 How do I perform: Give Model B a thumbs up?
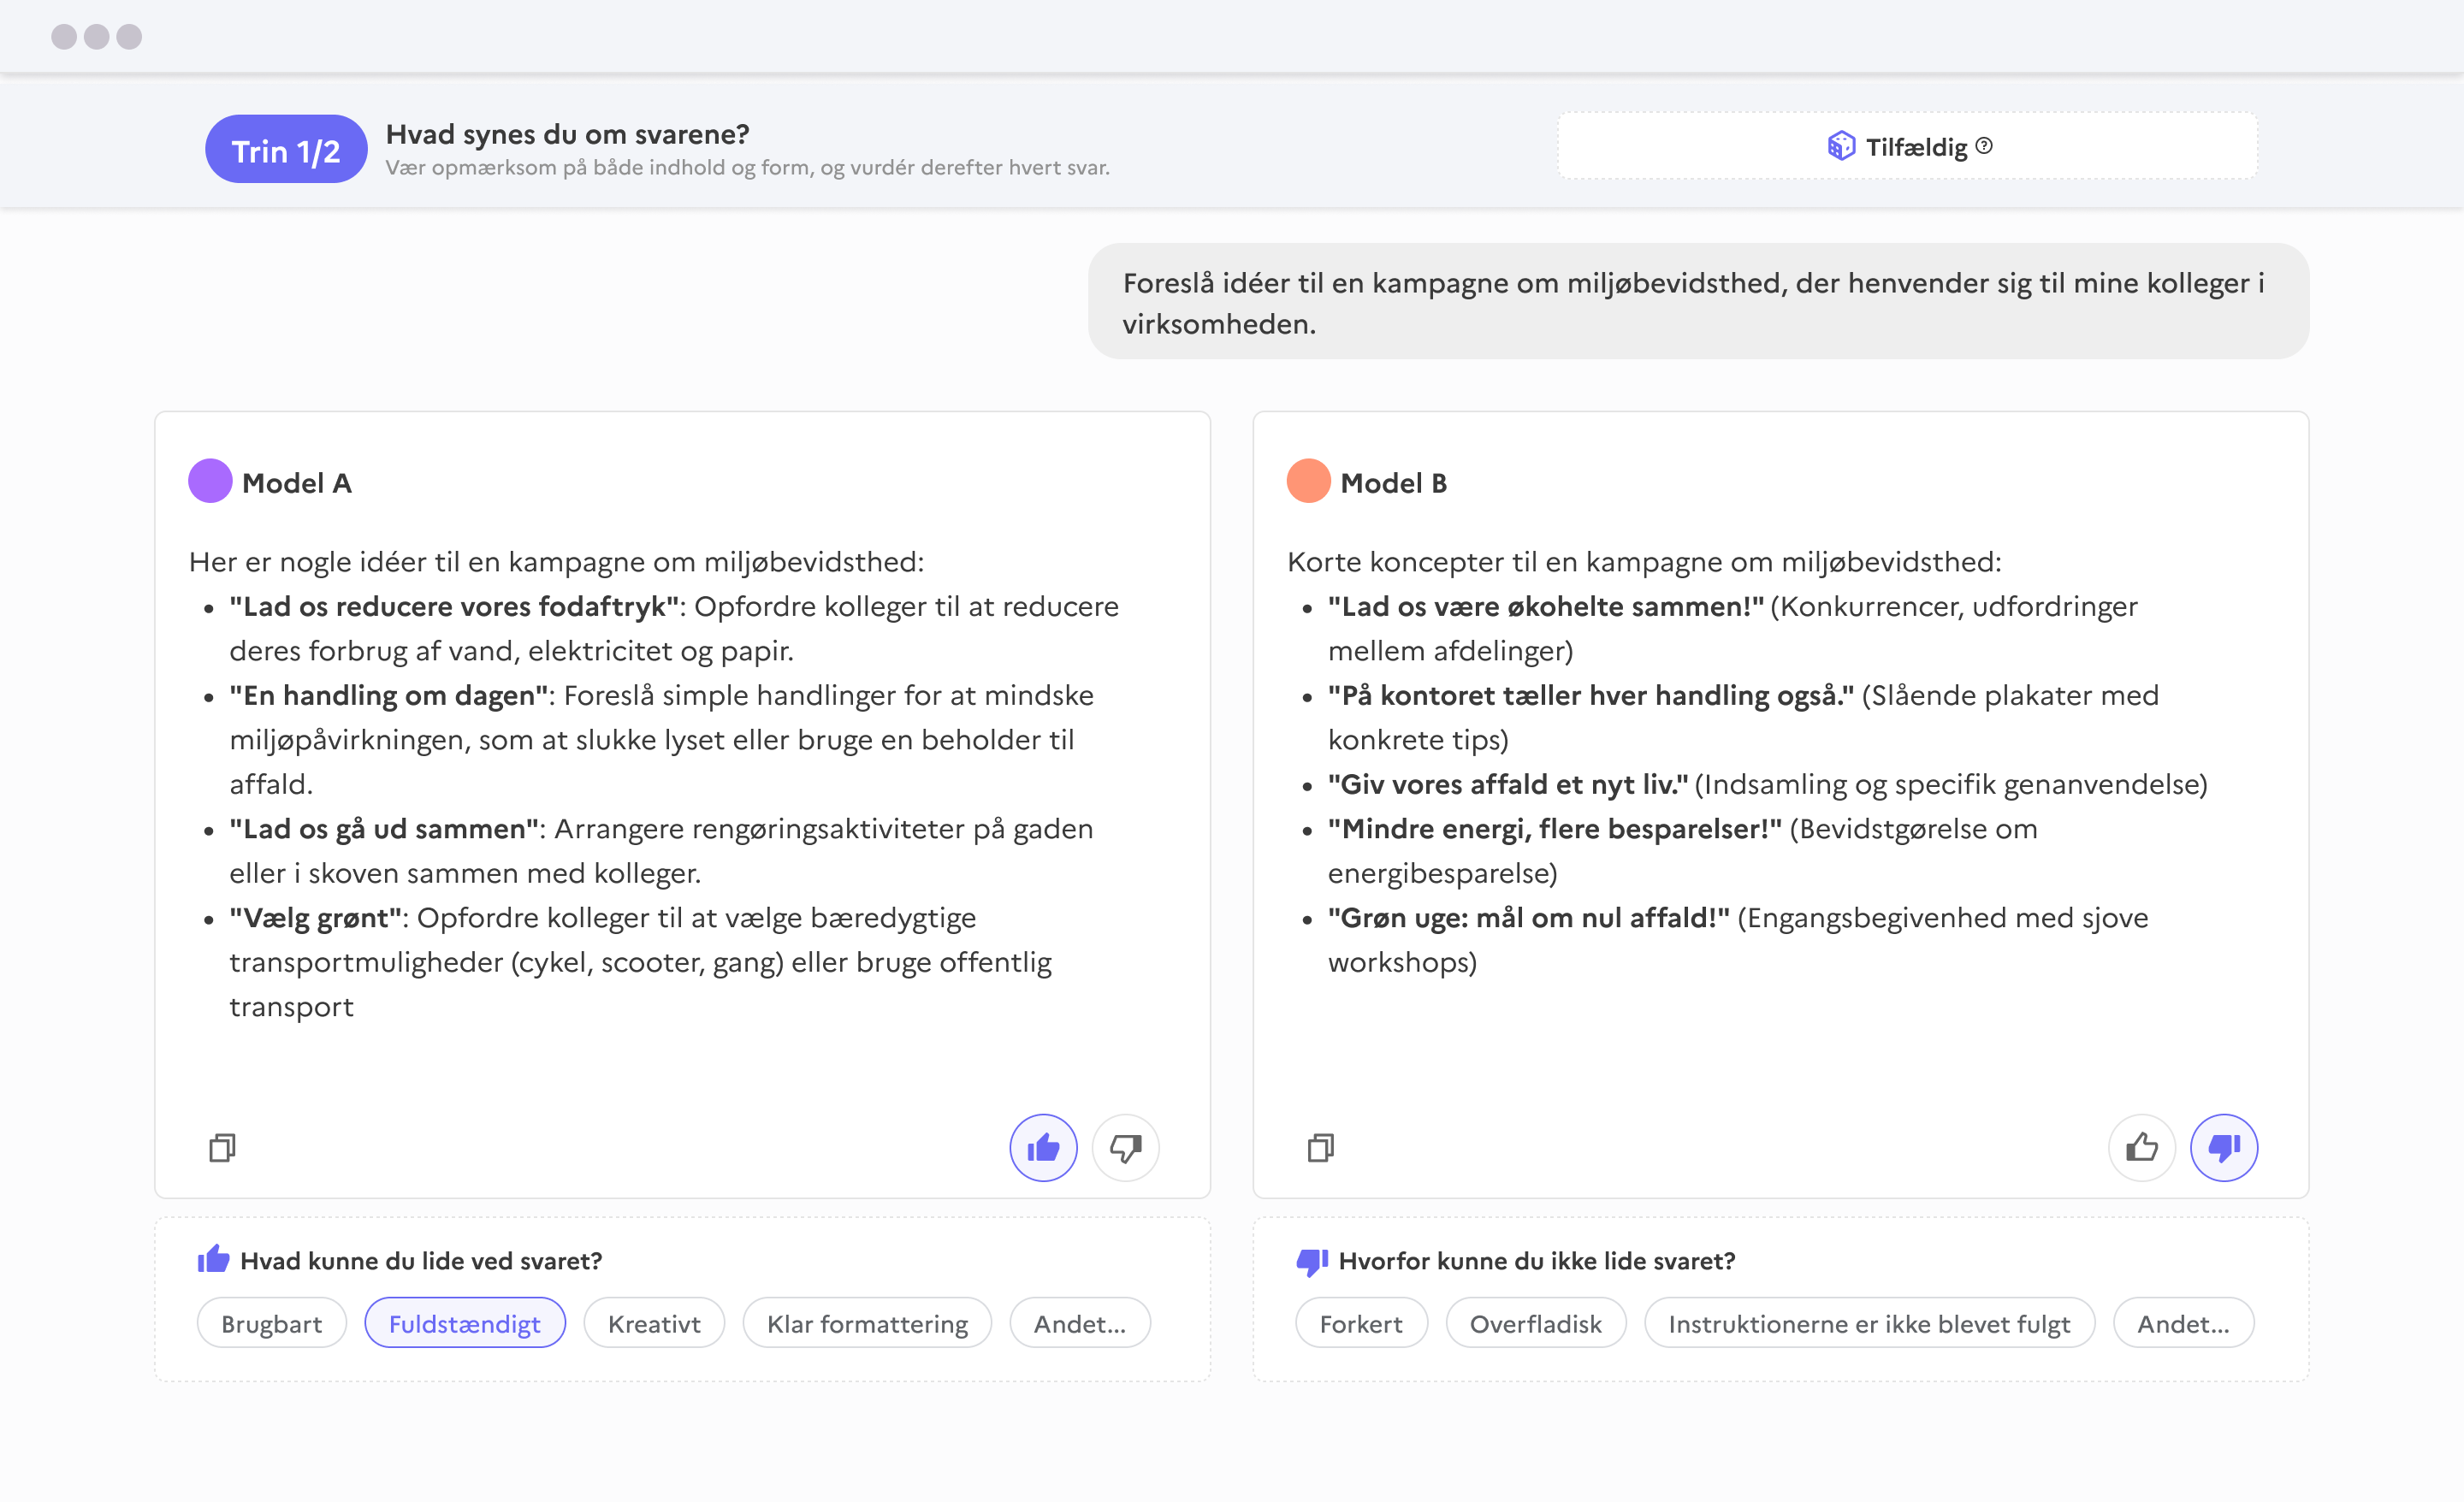tap(2142, 1148)
